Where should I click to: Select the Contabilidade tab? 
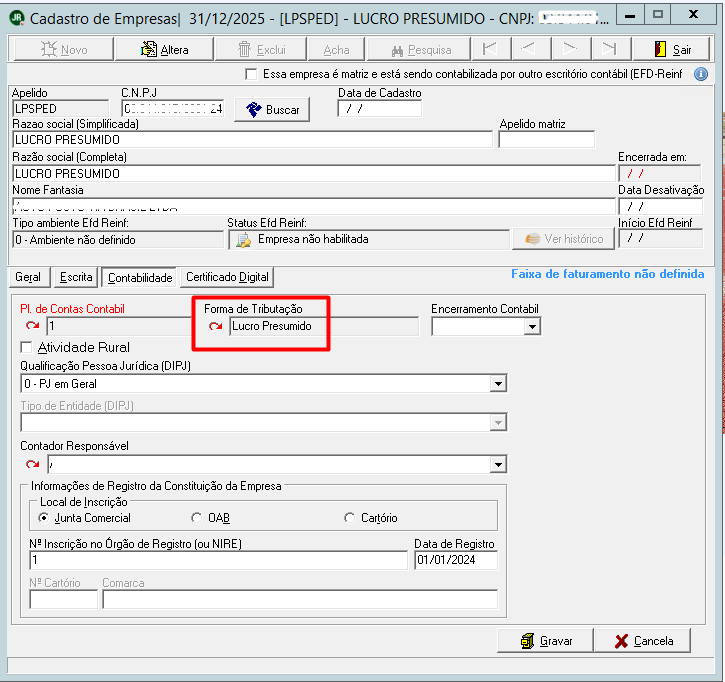click(x=140, y=277)
